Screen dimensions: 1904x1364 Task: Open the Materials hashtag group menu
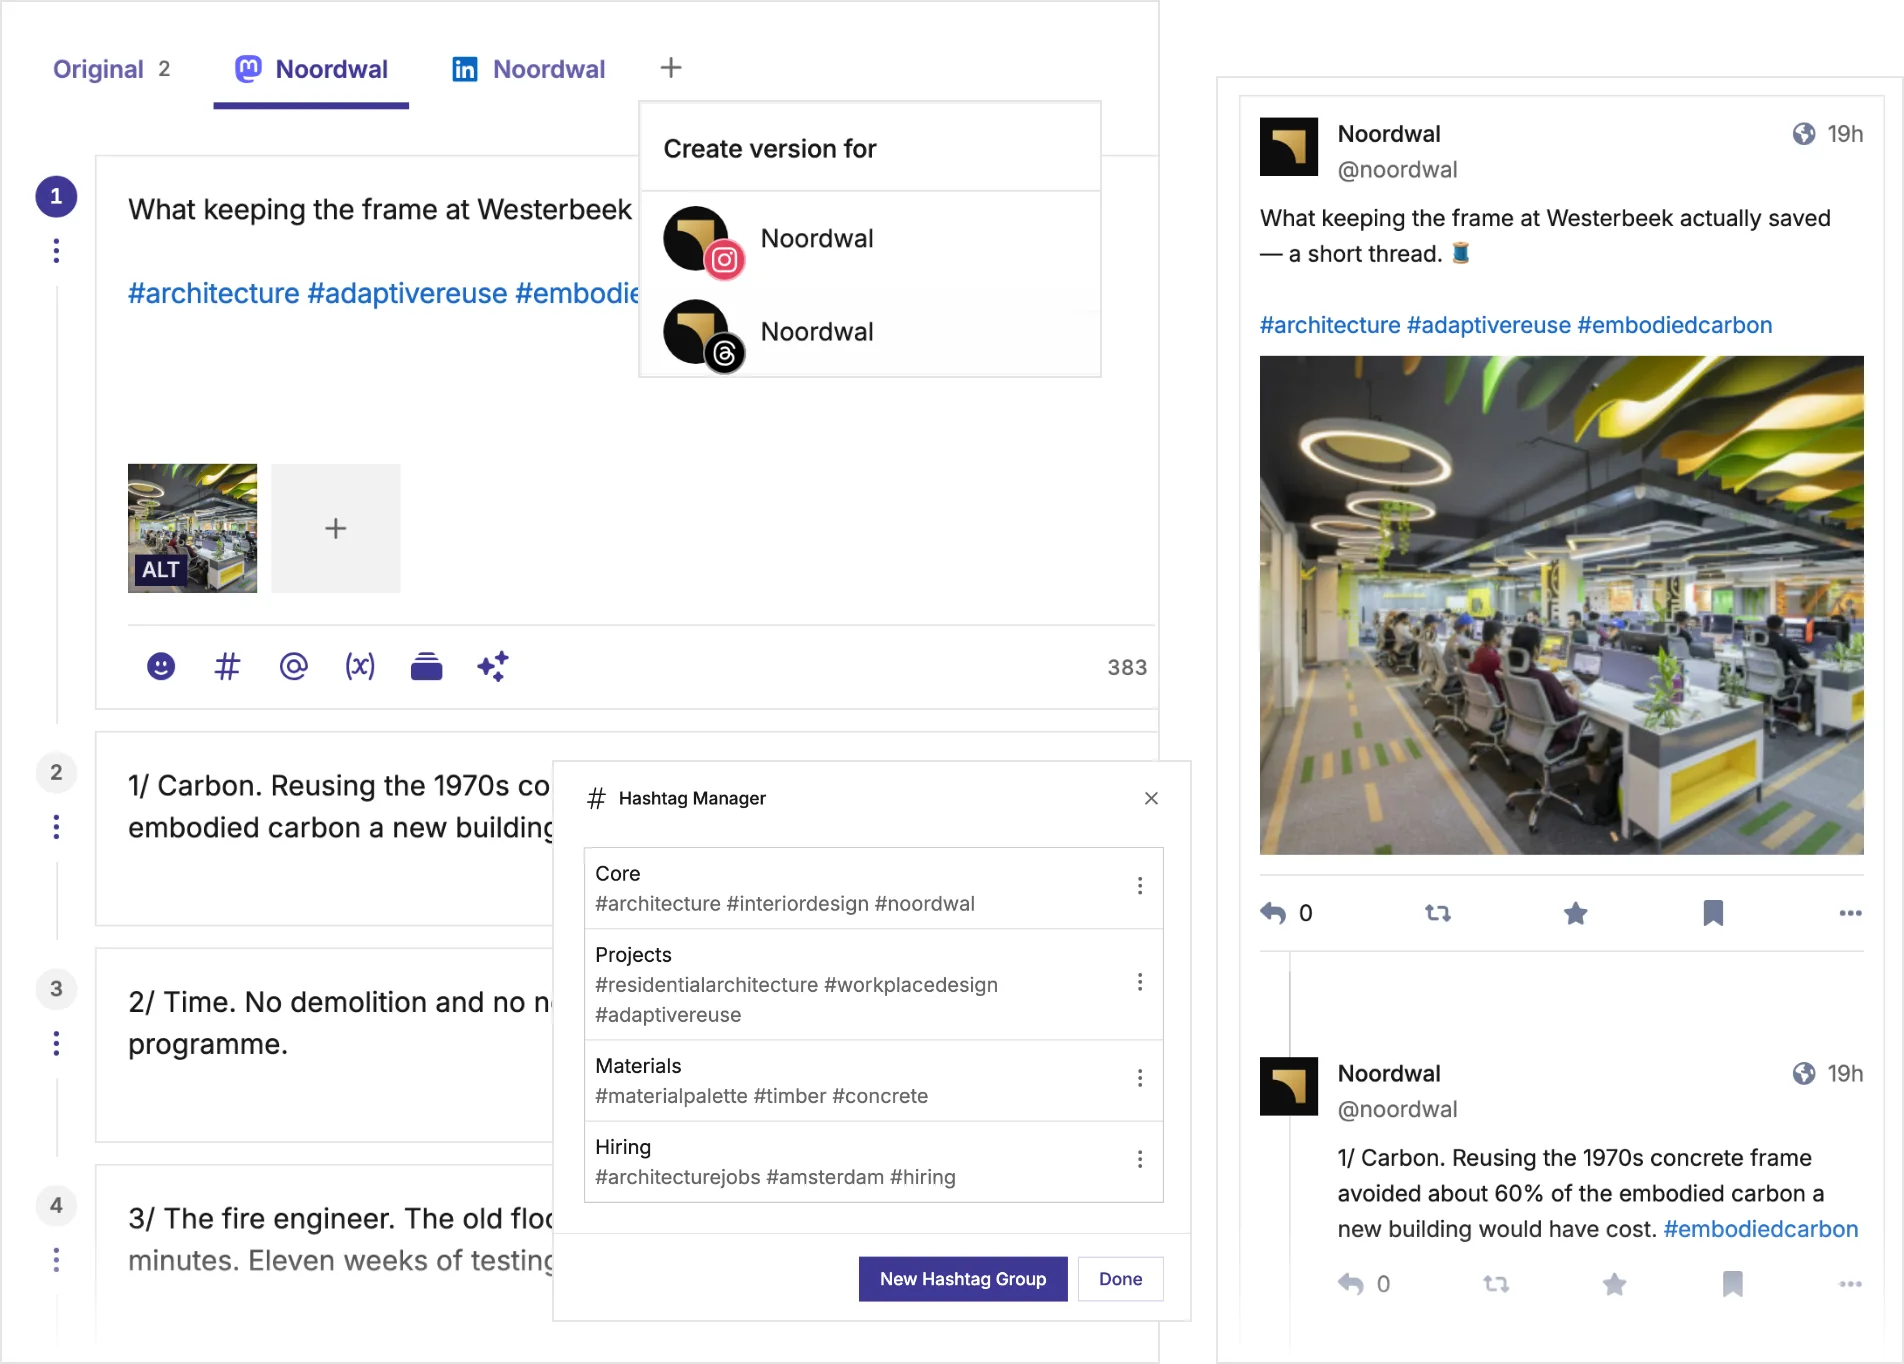coord(1140,1078)
